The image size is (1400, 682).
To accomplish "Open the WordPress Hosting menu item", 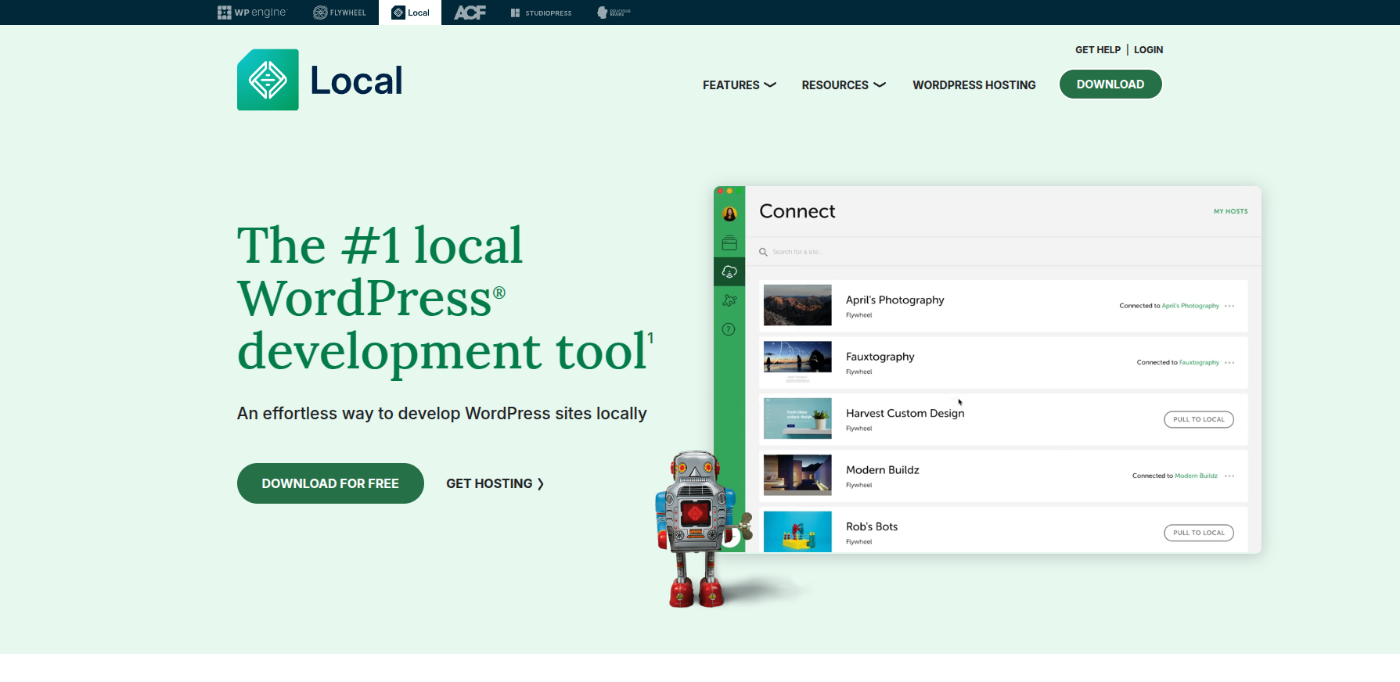I will [x=974, y=85].
